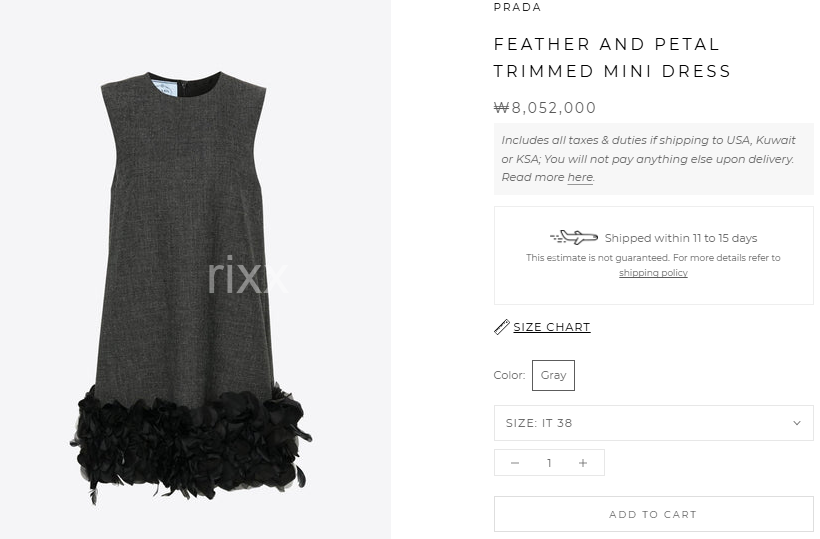Image resolution: width=820 pixels, height=539 pixels.
Task: Click the airplane shipping icon
Action: click(574, 237)
